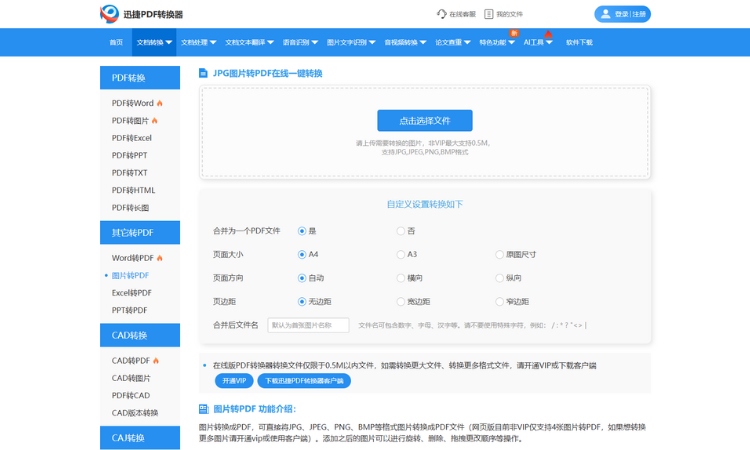Click the 开通VIP button
Viewport: 750px width, 450px height.
coord(233,381)
